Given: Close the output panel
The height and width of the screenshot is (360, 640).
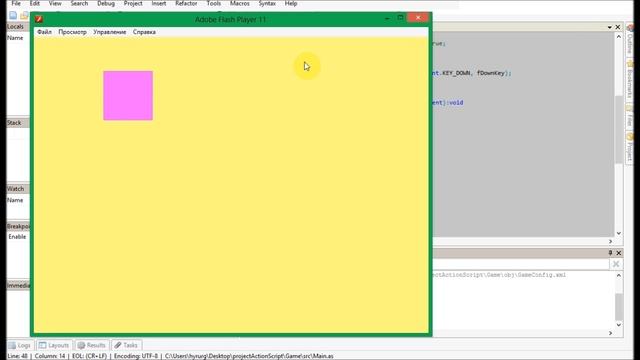Looking at the screenshot, I should (x=619, y=253).
